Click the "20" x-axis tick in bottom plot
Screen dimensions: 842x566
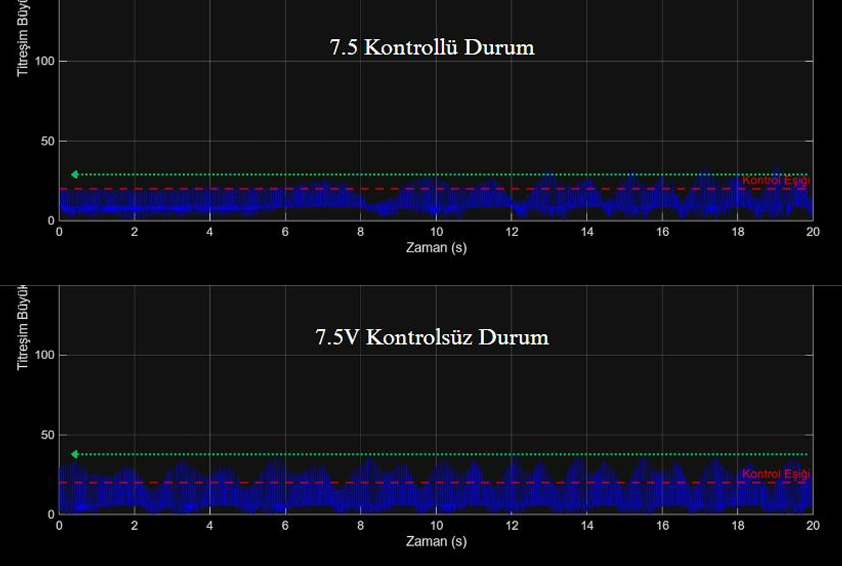click(812, 526)
